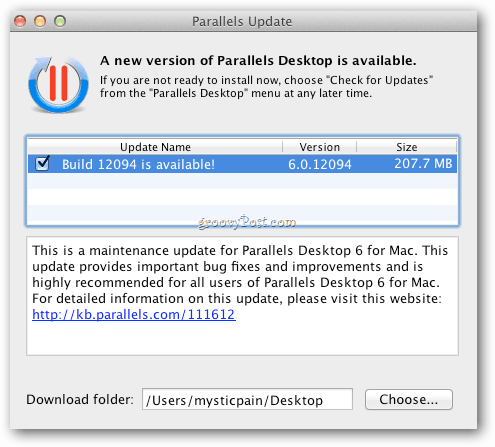Open the kb.parallels.com/111612 link
The image size is (495, 447).
point(134,314)
